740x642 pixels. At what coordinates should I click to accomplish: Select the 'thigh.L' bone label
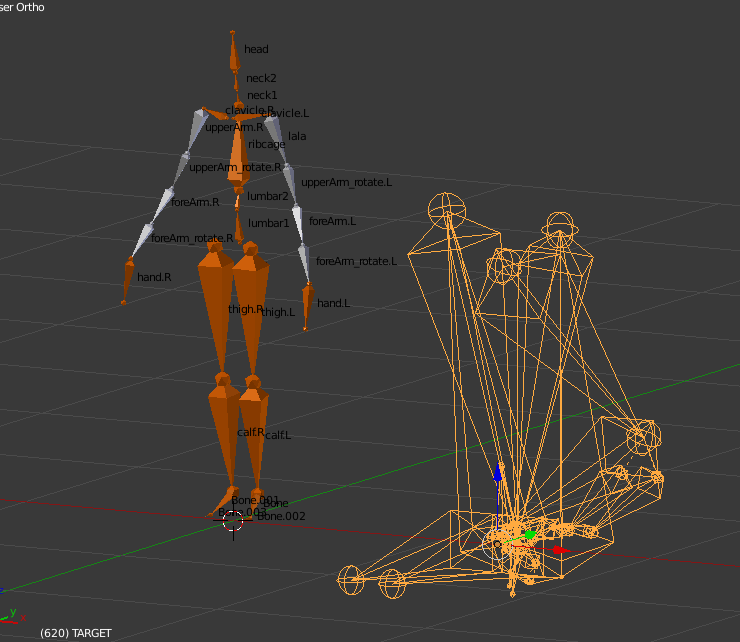point(279,313)
